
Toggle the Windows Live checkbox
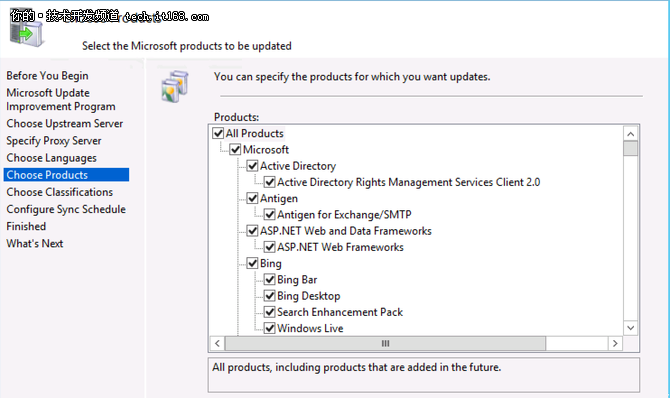pos(269,328)
